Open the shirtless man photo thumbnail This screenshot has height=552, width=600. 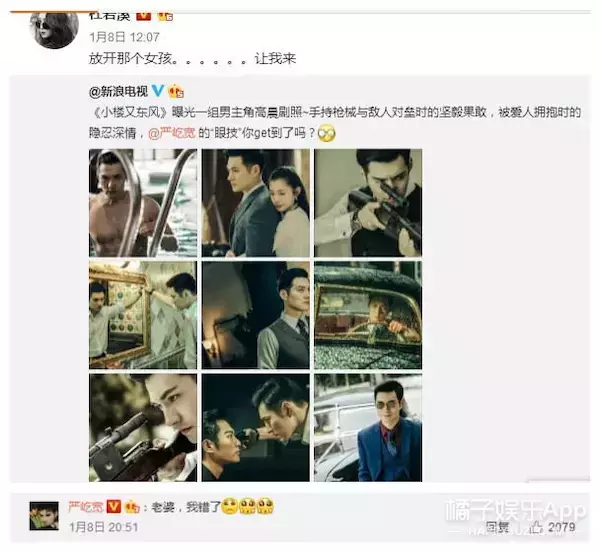(143, 203)
